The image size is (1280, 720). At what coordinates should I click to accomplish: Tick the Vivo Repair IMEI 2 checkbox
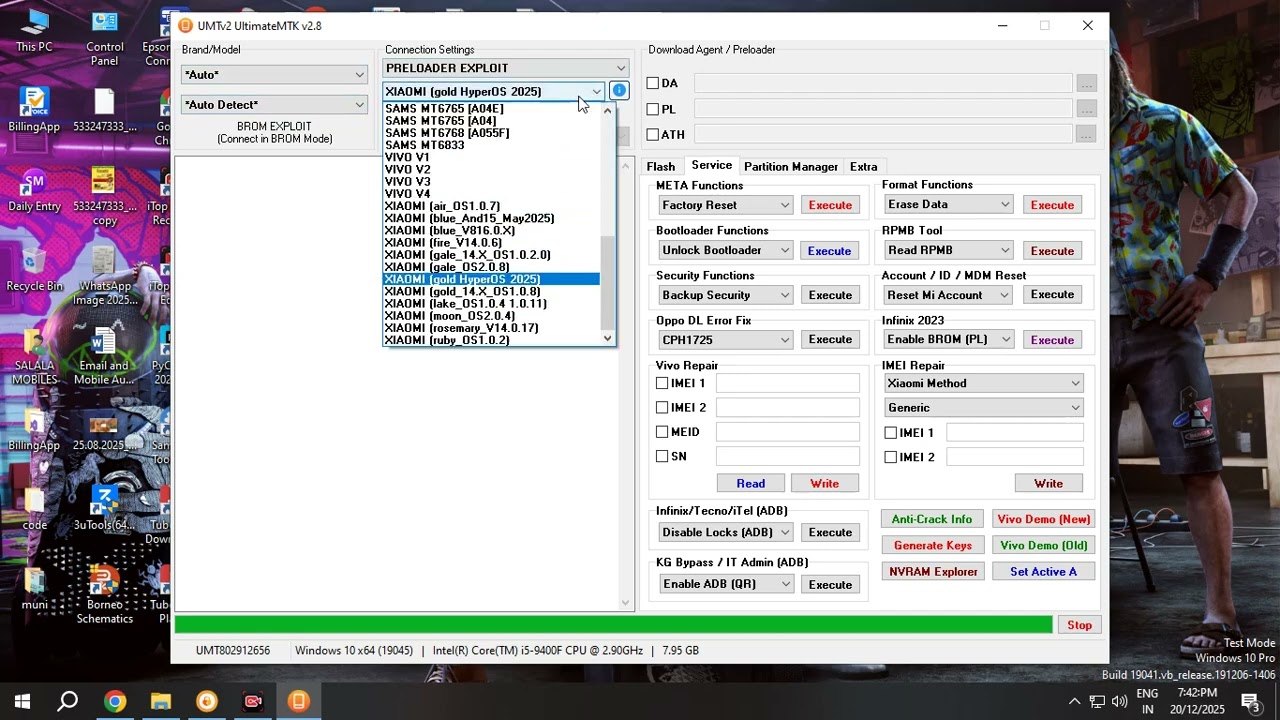[x=662, y=407]
